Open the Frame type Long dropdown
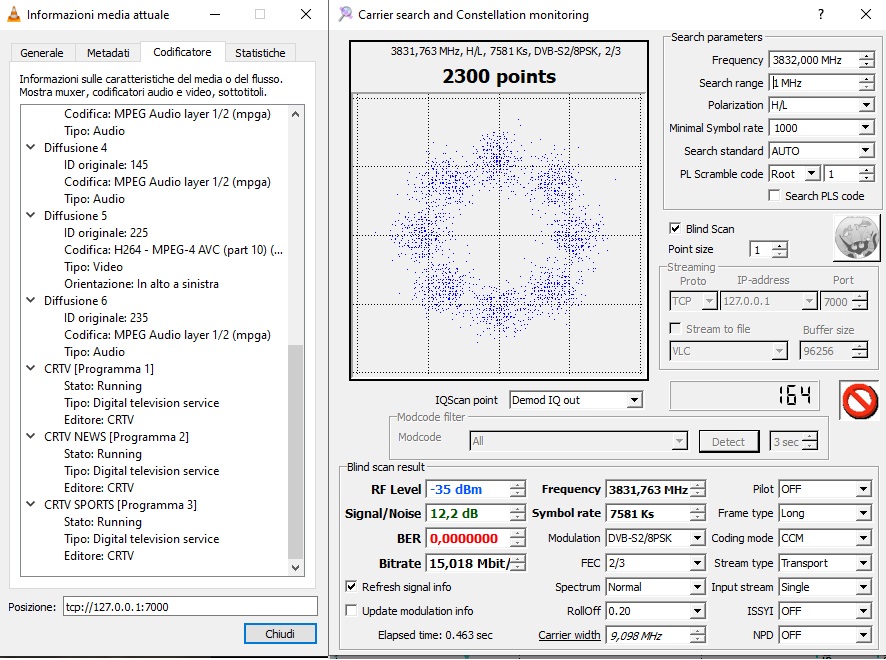 [863, 513]
